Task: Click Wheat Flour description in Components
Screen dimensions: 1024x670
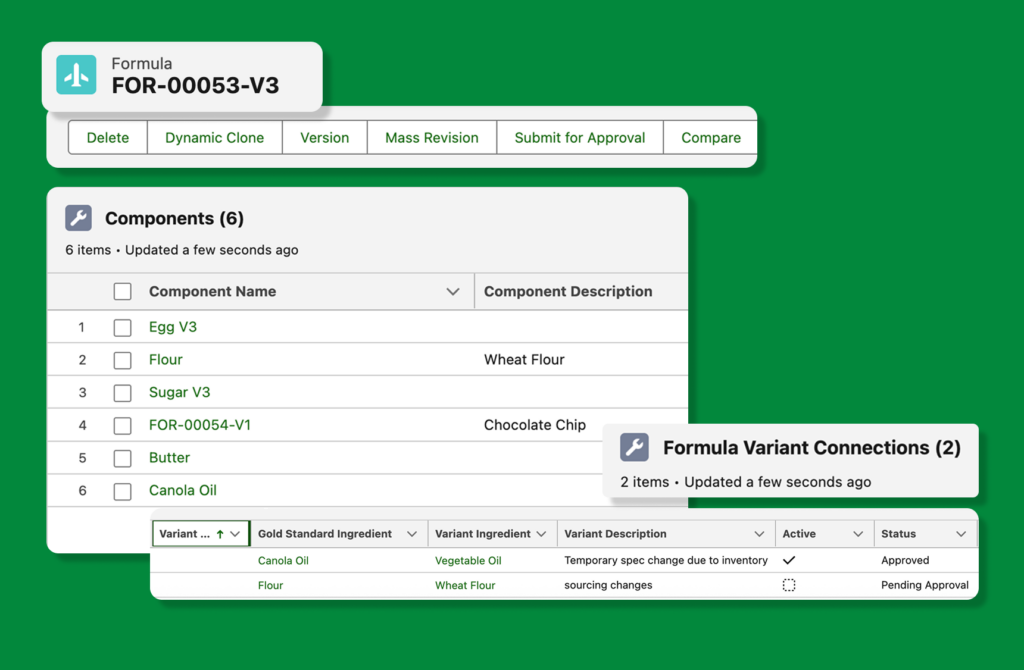Action: tap(524, 360)
